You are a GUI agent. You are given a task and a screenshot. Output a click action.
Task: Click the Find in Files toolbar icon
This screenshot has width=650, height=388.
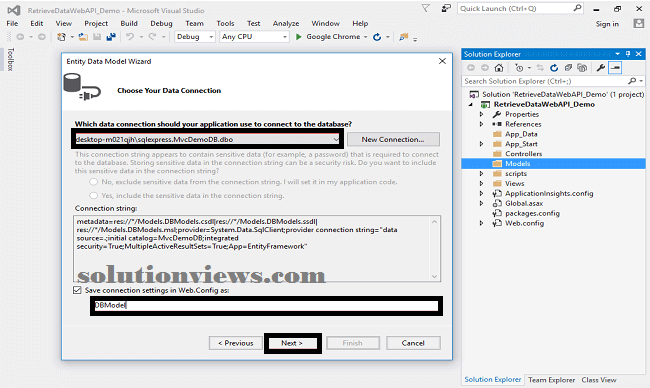pos(403,37)
